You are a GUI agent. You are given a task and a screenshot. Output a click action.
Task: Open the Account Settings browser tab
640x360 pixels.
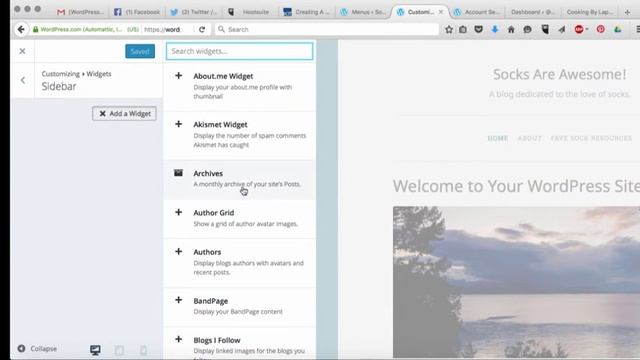pos(476,12)
